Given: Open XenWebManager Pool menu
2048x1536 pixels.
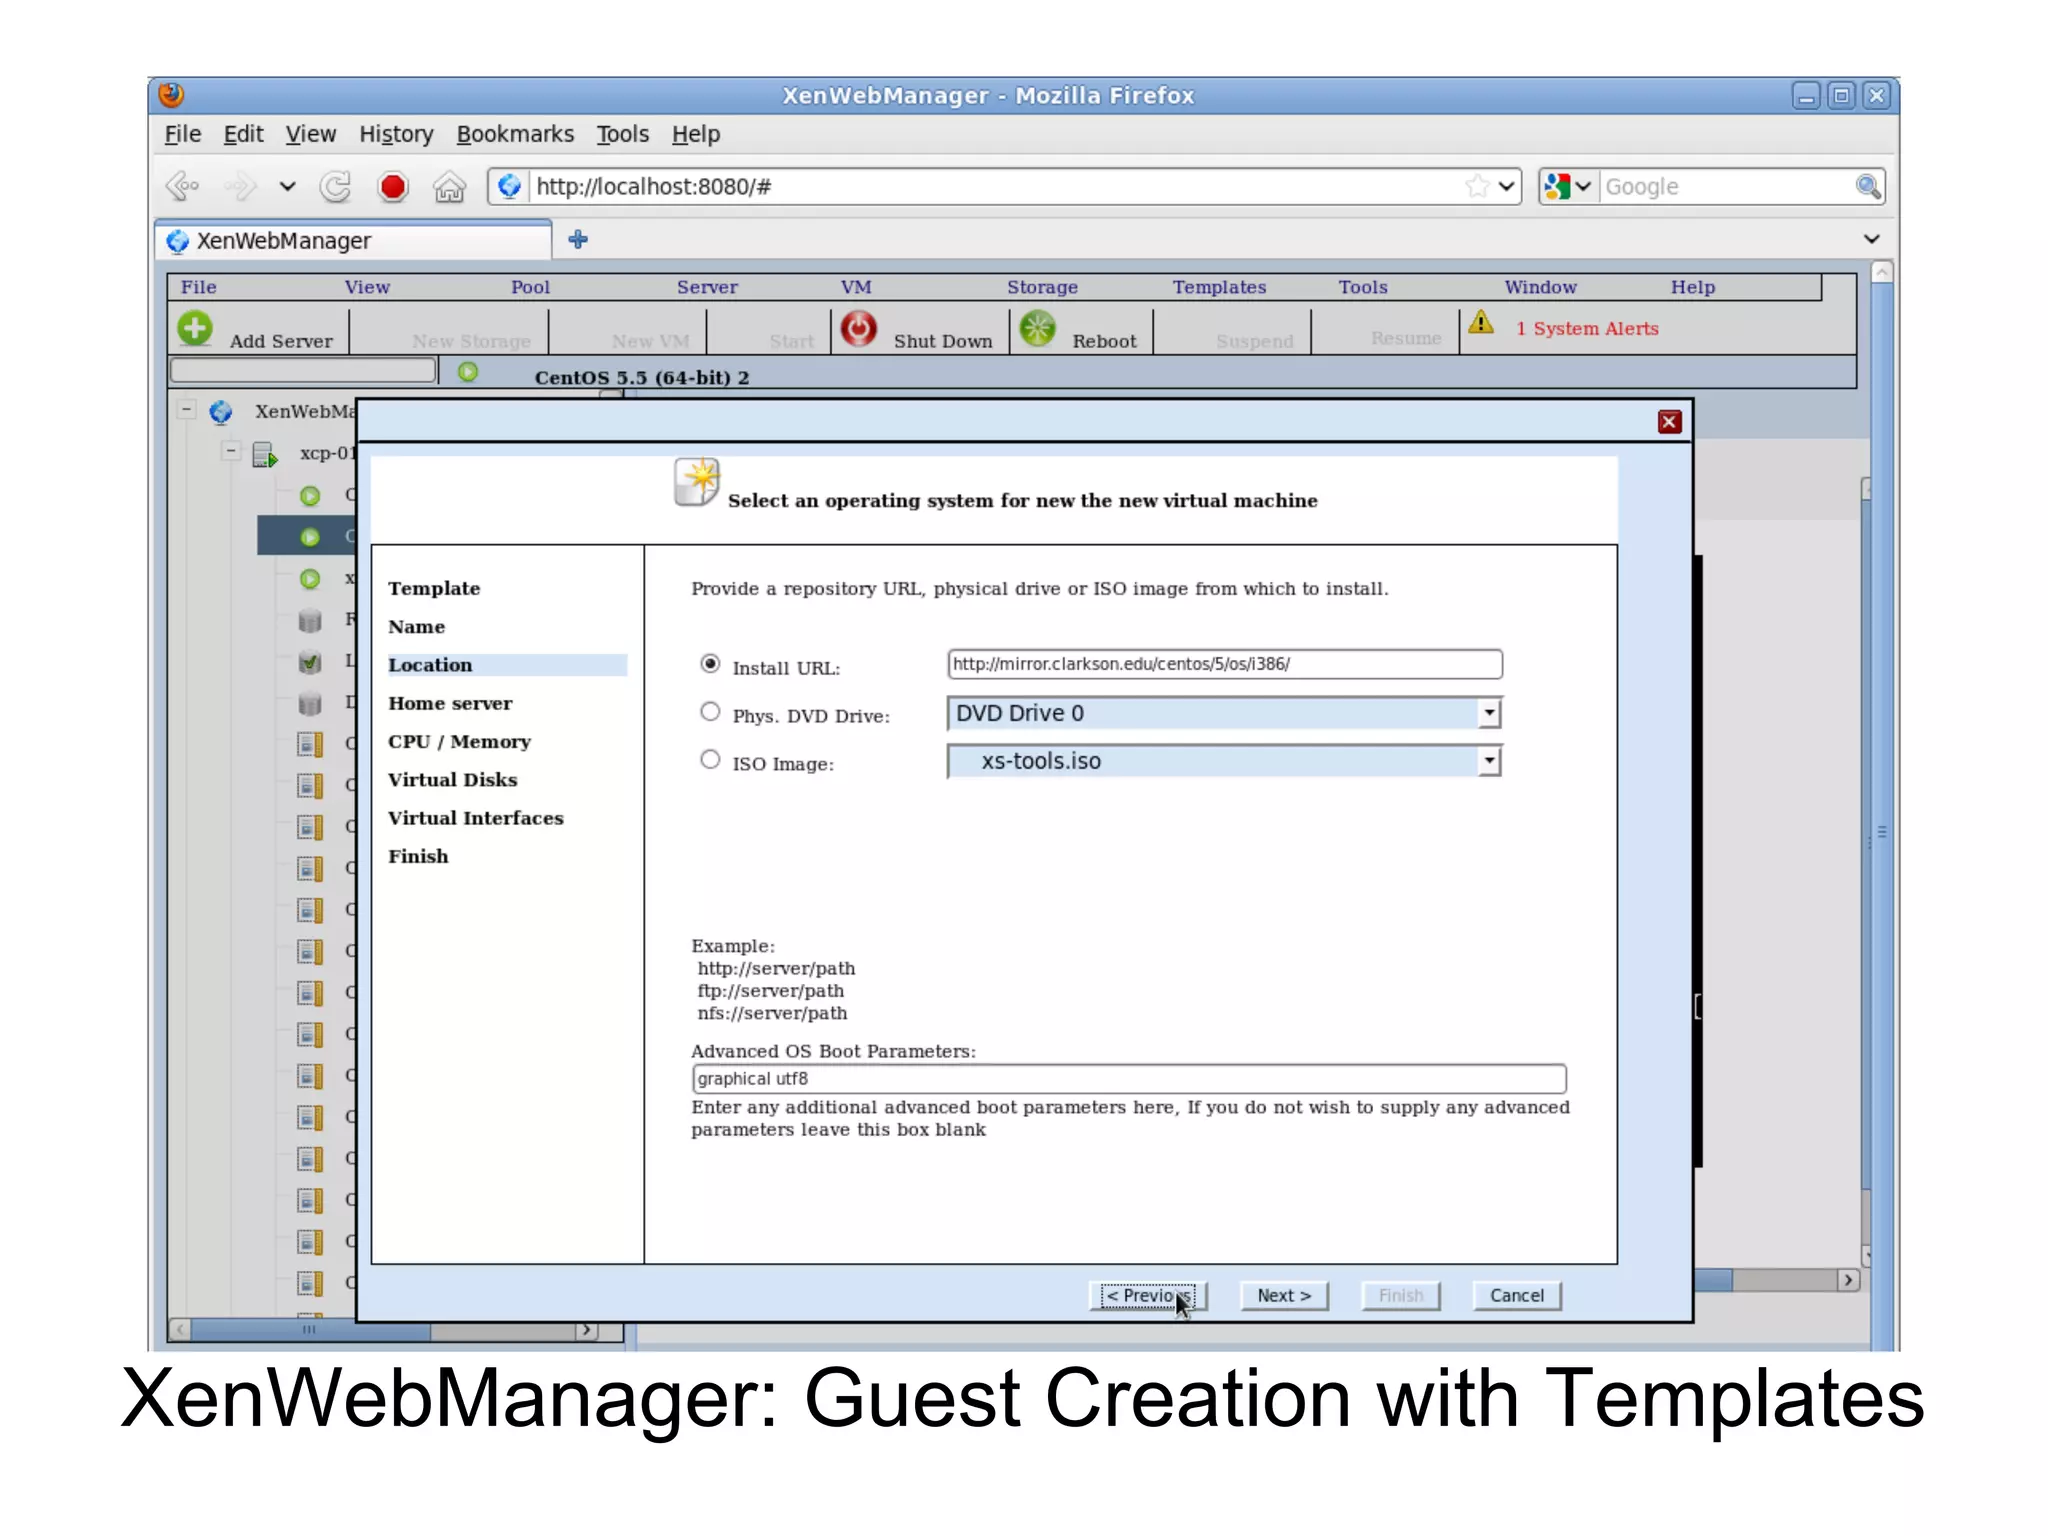Looking at the screenshot, I should pos(530,287).
